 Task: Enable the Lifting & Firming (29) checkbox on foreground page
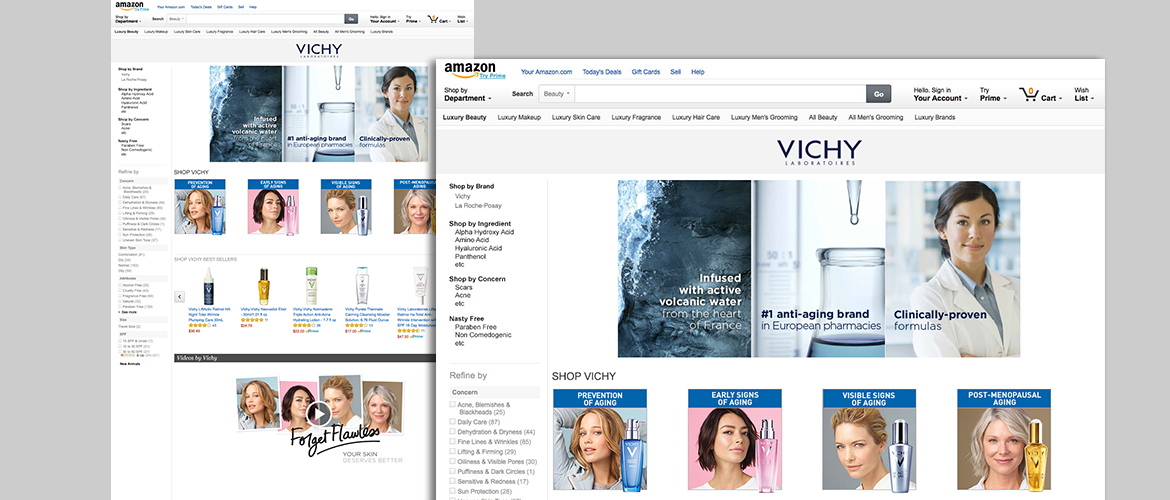(x=453, y=451)
